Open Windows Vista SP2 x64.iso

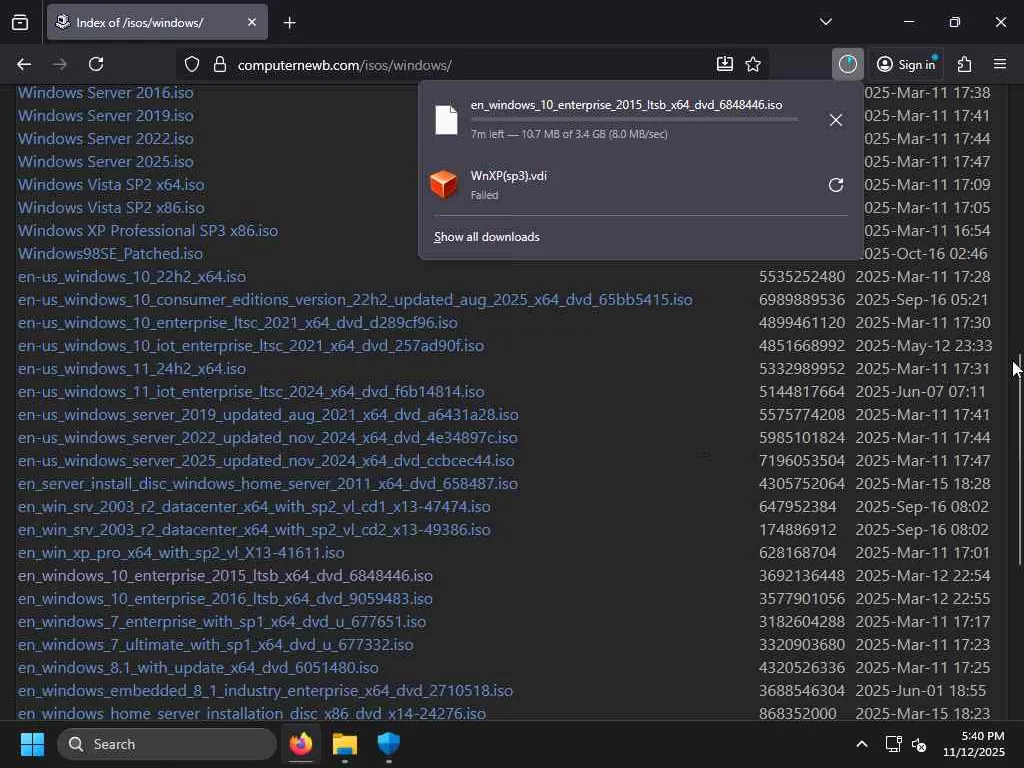tap(111, 185)
